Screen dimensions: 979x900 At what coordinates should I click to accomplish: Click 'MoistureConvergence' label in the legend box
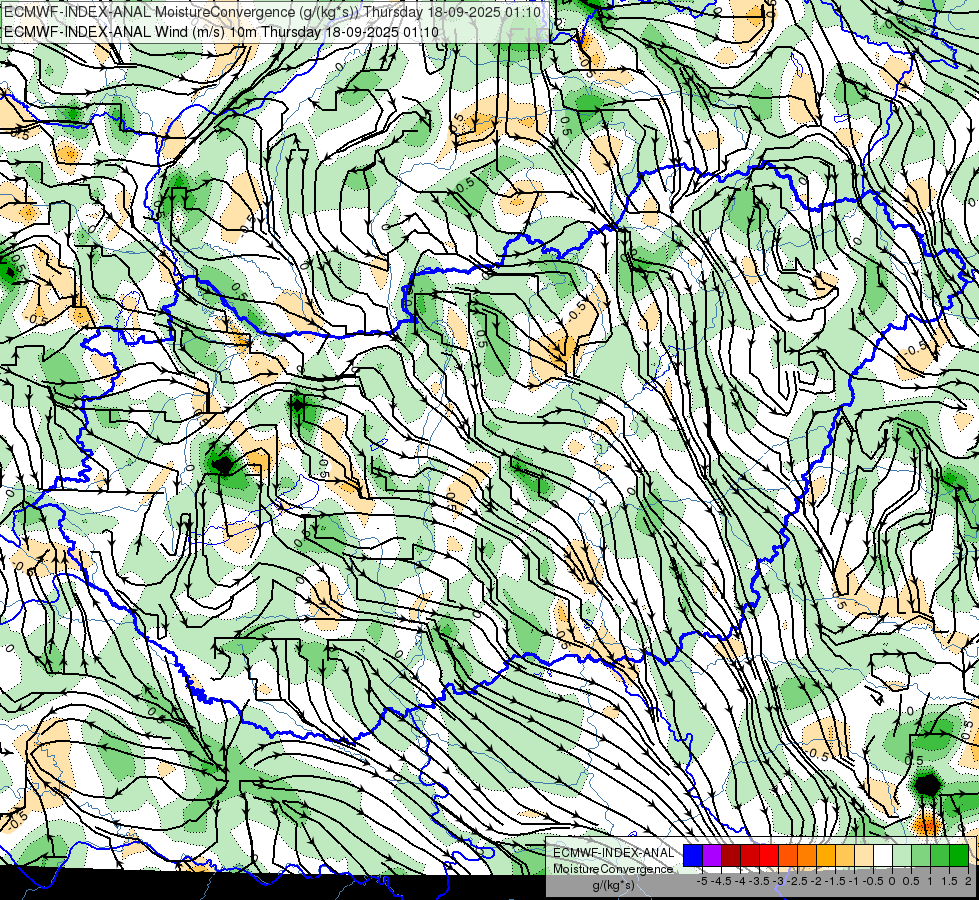coord(613,869)
